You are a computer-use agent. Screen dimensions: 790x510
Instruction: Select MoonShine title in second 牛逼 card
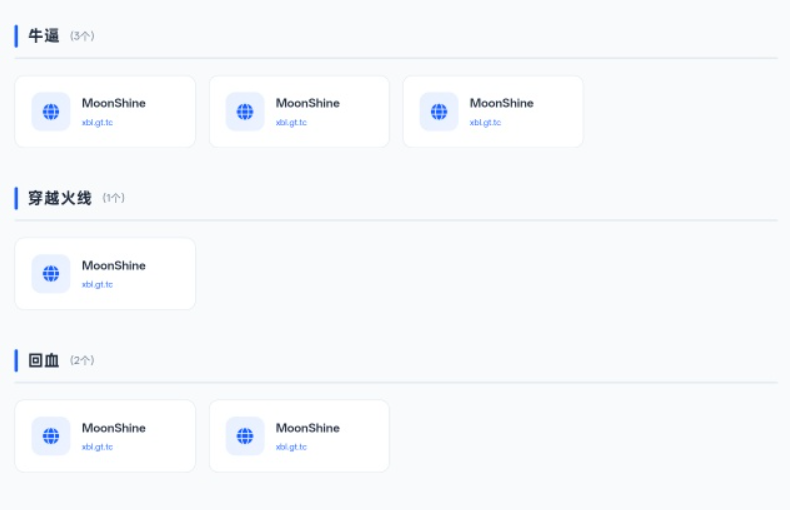point(308,103)
